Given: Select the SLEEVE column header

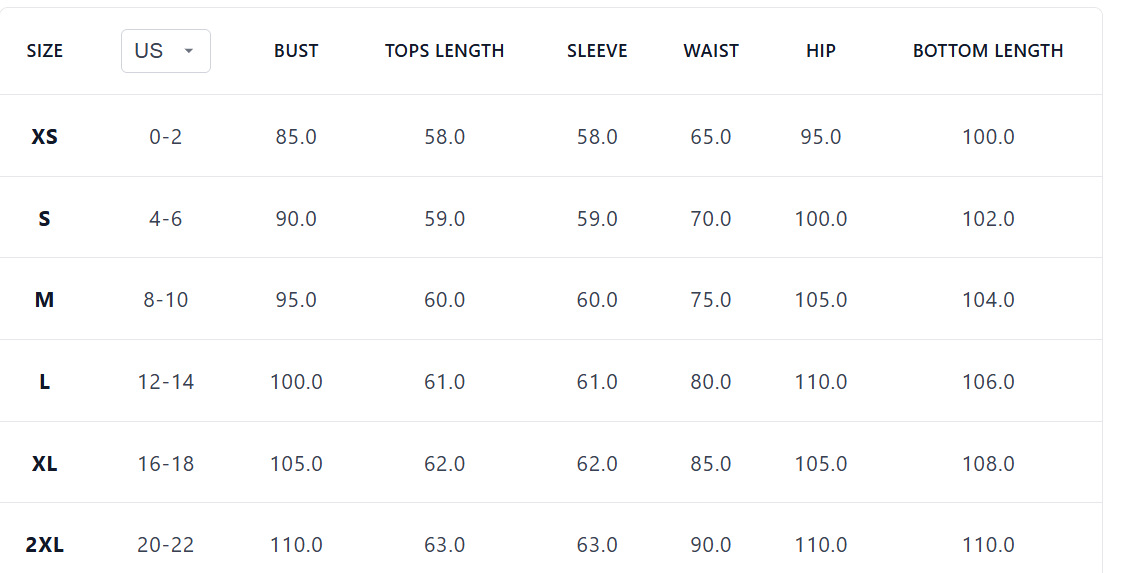Looking at the screenshot, I should click(x=597, y=51).
